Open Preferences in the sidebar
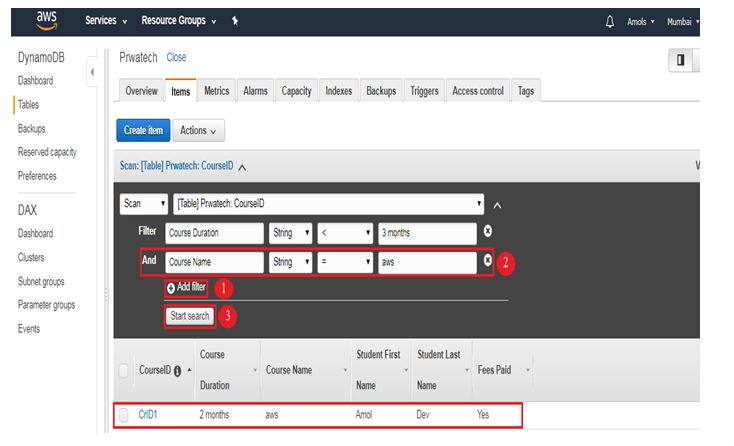The image size is (734, 446). click(x=37, y=176)
